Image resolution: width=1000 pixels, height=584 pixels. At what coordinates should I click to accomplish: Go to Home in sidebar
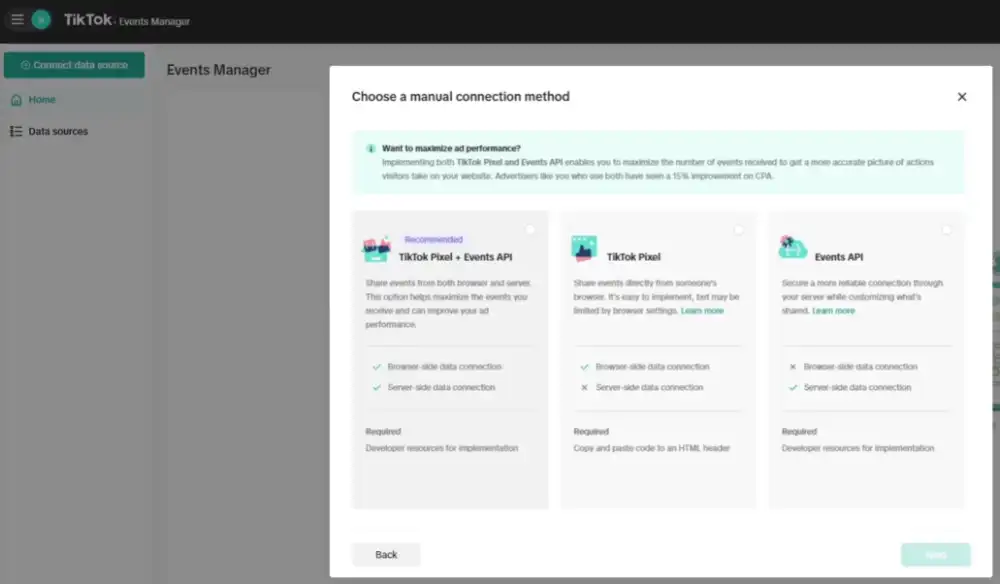point(41,100)
